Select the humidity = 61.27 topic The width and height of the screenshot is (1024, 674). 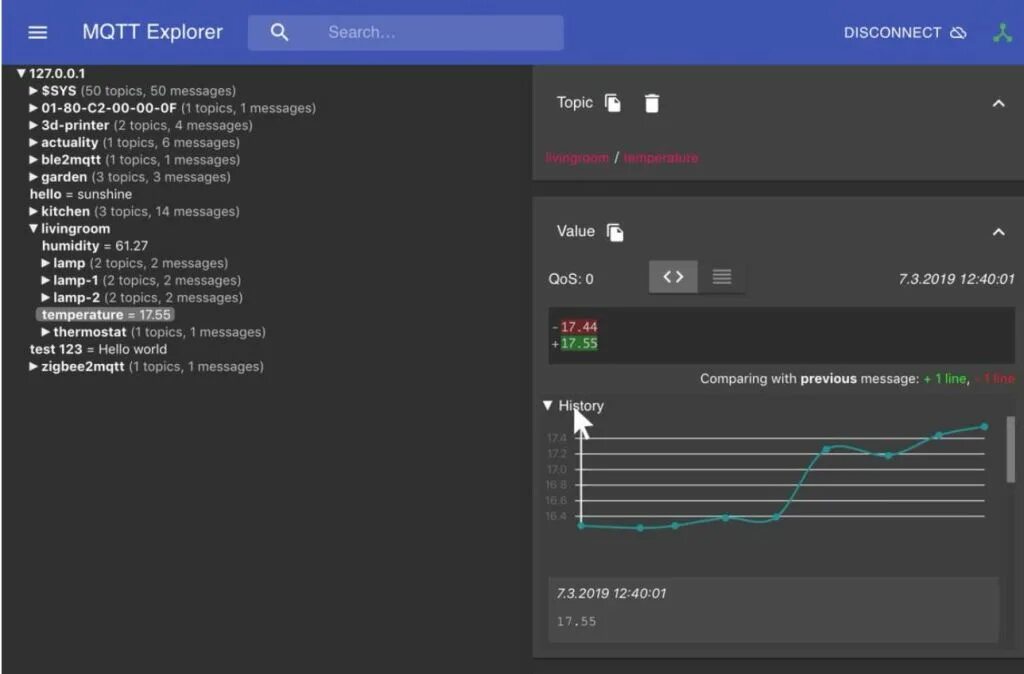click(95, 246)
